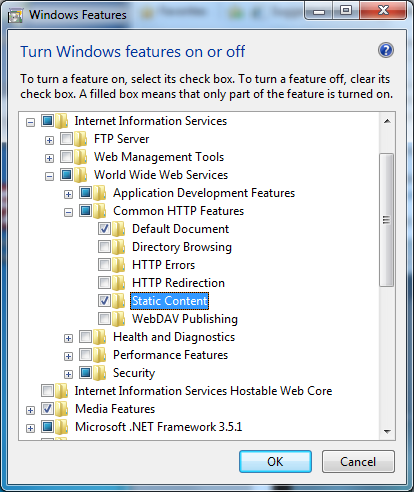This screenshot has height=492, width=414.
Task: Select the HTTP Redirection label
Action: (178, 283)
